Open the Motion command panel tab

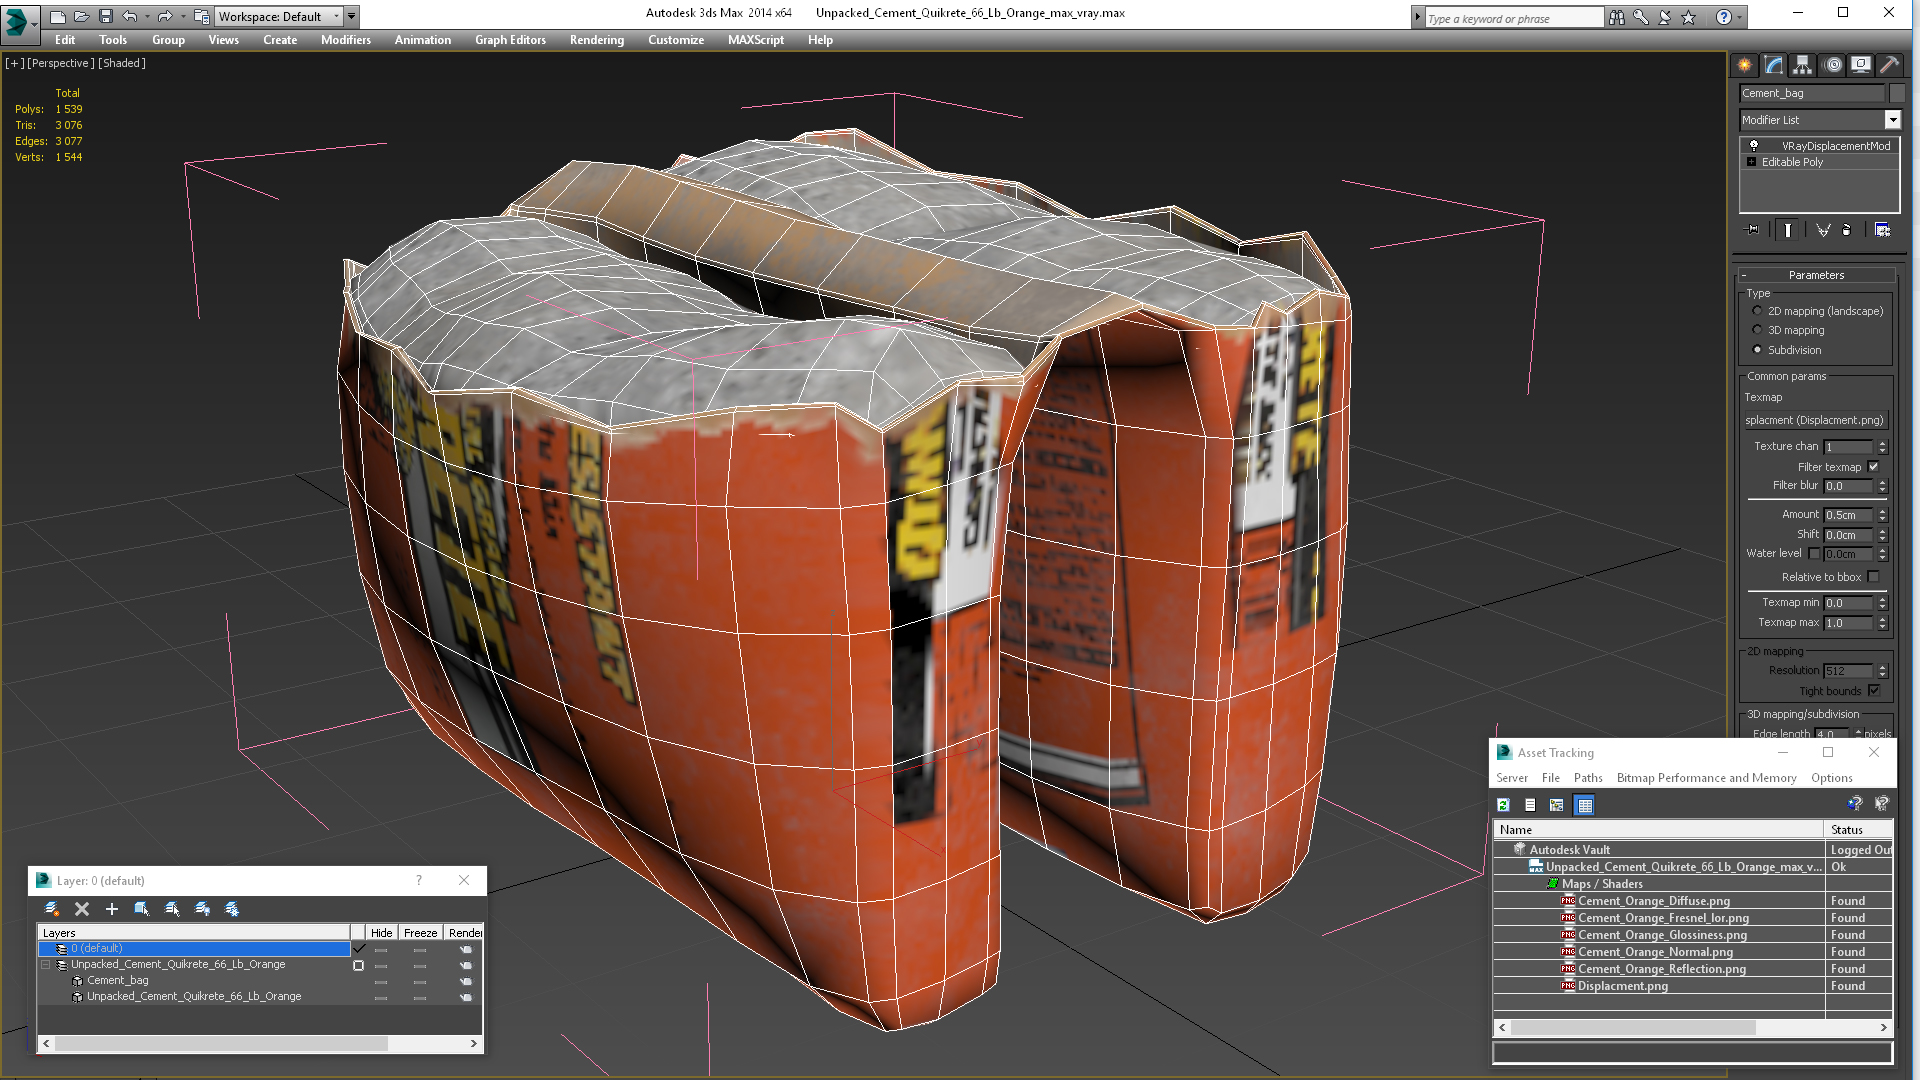click(1832, 65)
